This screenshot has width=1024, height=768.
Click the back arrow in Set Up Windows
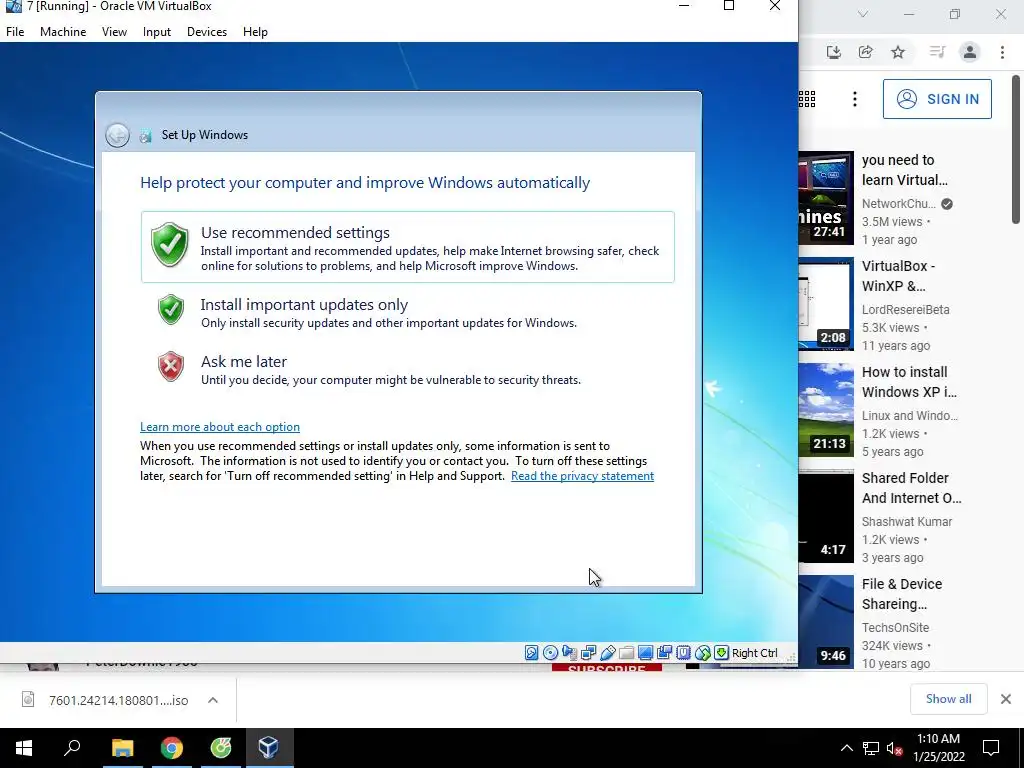pyautogui.click(x=118, y=135)
